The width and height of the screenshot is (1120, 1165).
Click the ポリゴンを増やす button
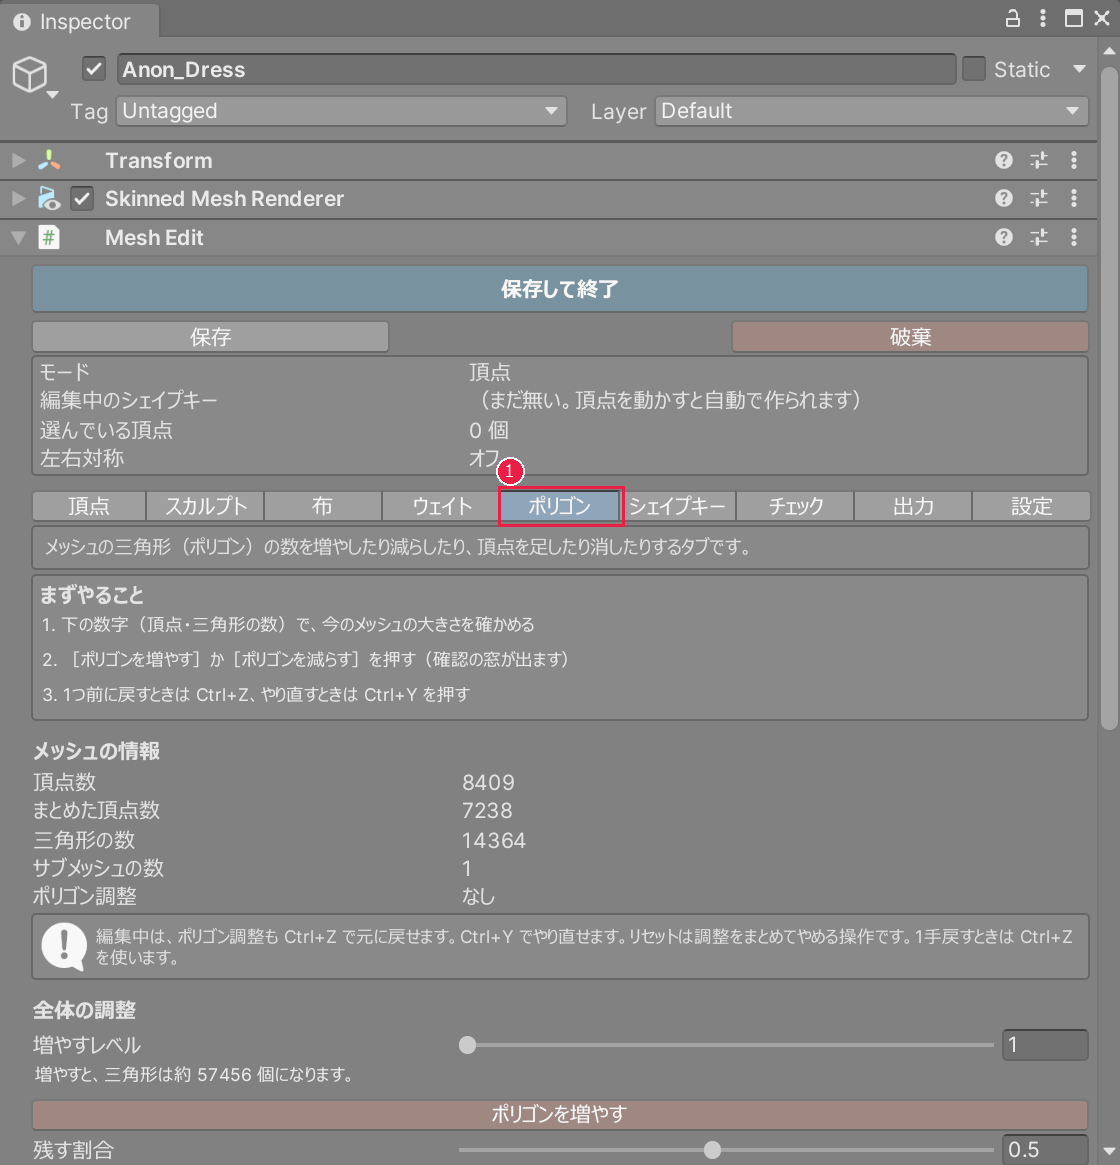click(x=560, y=1114)
